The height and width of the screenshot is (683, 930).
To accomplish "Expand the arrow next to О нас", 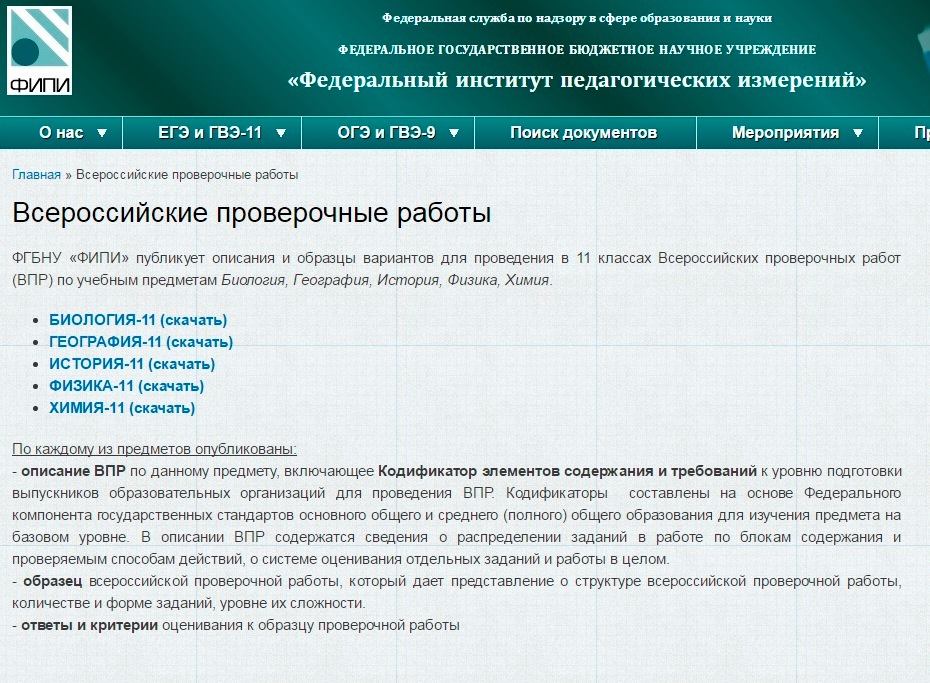I will pyautogui.click(x=102, y=133).
